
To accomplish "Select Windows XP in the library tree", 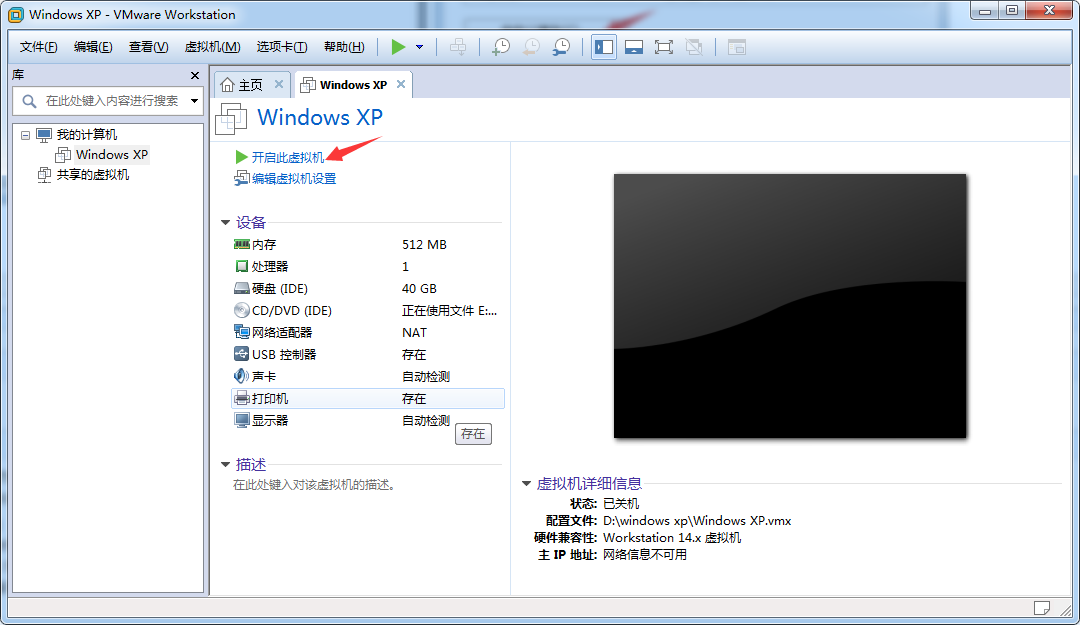I will [112, 154].
